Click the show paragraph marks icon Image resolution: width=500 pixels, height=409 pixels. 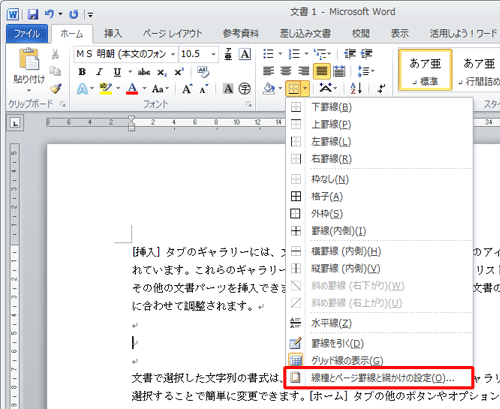(x=382, y=89)
